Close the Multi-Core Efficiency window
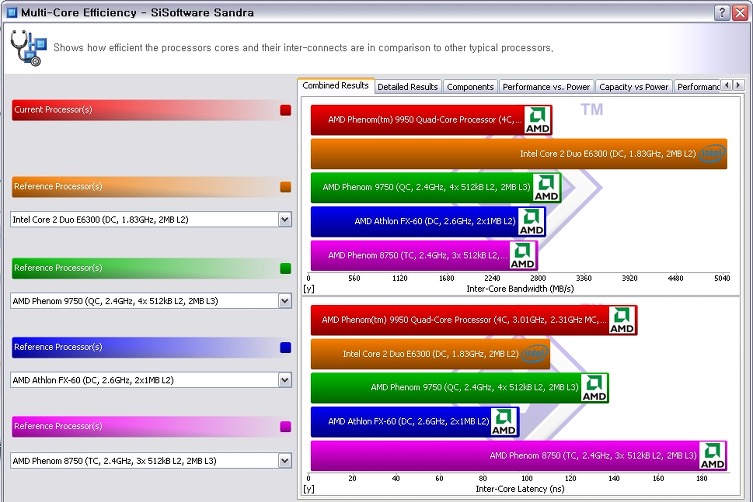The height and width of the screenshot is (502, 753). pos(740,13)
